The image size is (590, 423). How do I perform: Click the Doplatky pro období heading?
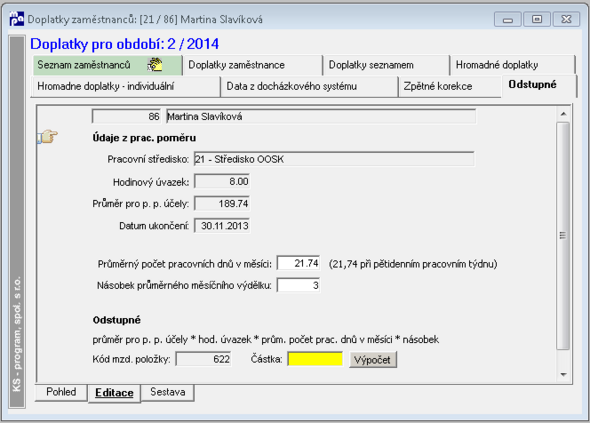tap(125, 44)
